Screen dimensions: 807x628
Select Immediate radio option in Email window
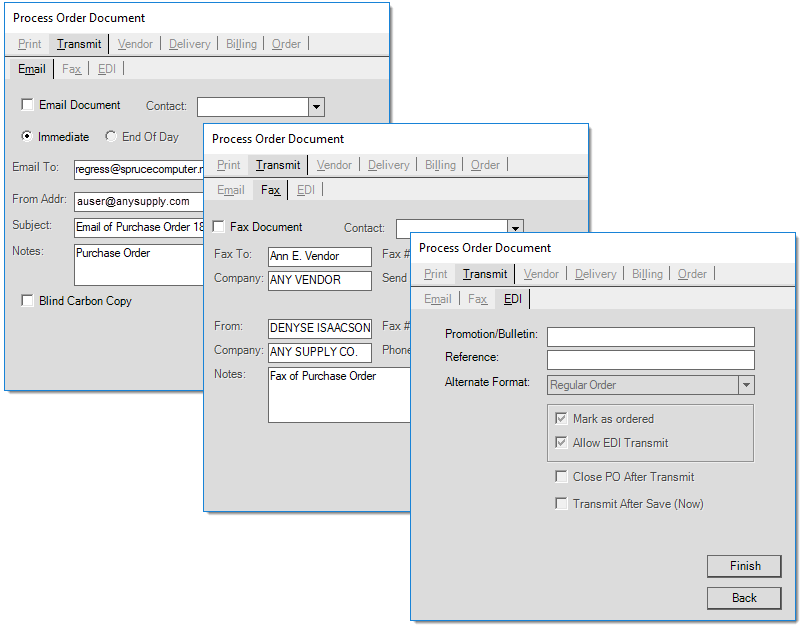coord(27,136)
